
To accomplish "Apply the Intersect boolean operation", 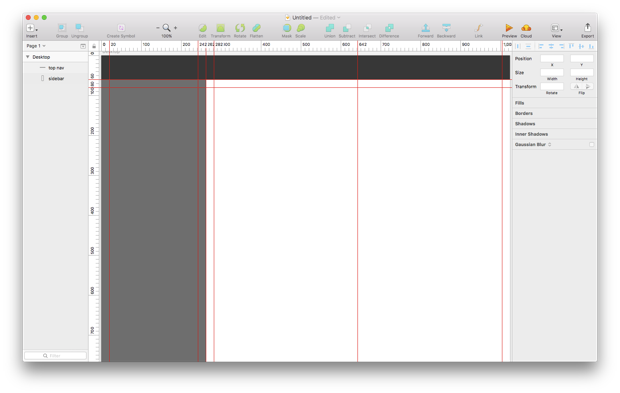I will (x=367, y=28).
